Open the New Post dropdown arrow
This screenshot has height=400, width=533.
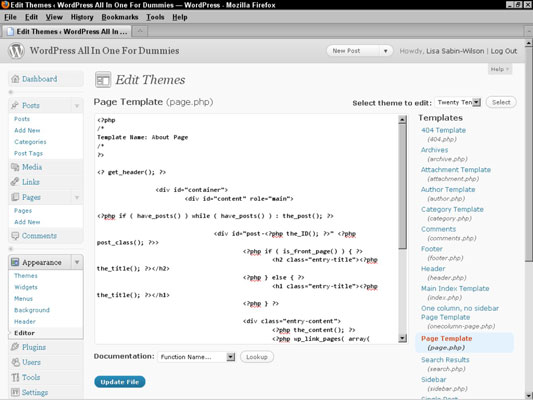[385, 51]
